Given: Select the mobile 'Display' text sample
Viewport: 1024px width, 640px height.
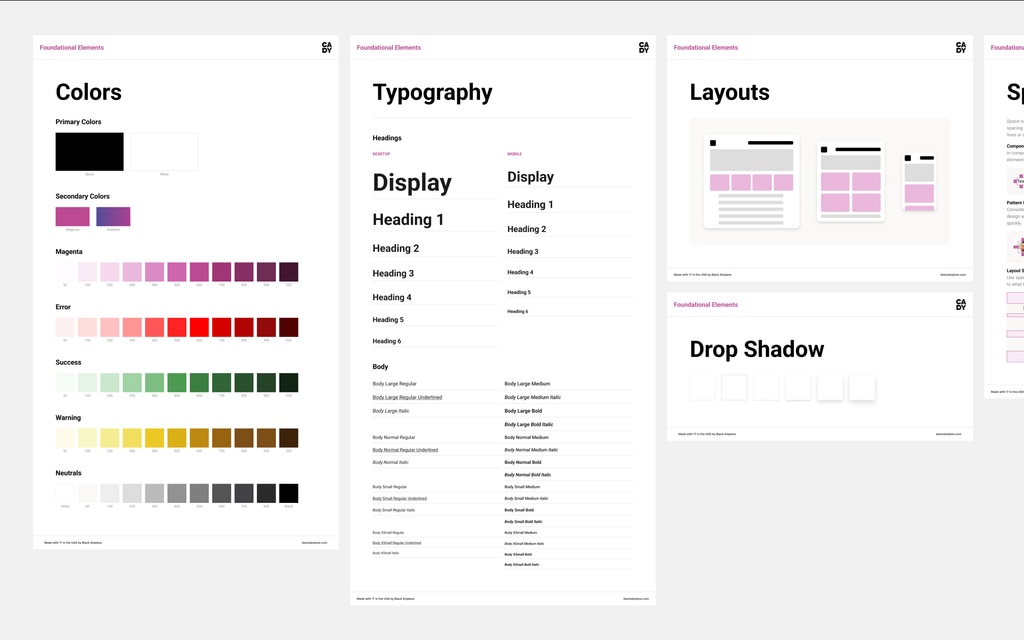Looking at the screenshot, I should click(530, 177).
